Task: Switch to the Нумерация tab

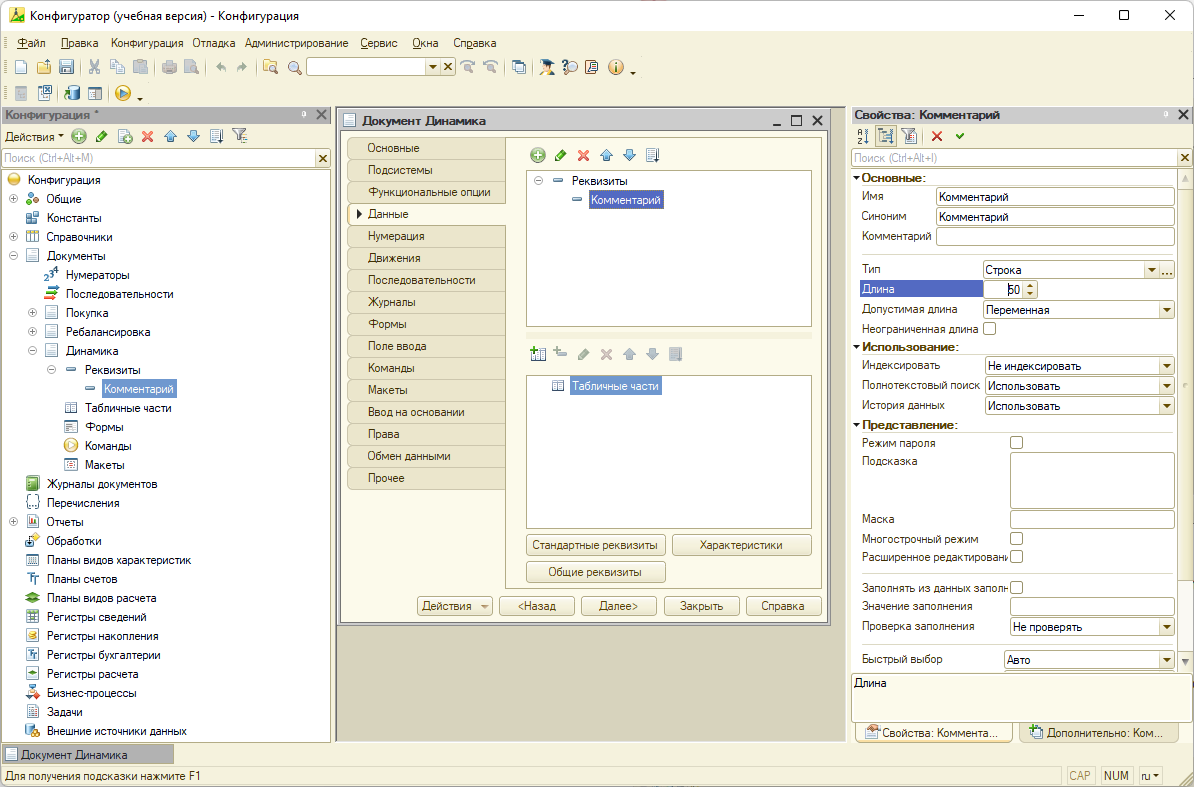Action: [426, 236]
